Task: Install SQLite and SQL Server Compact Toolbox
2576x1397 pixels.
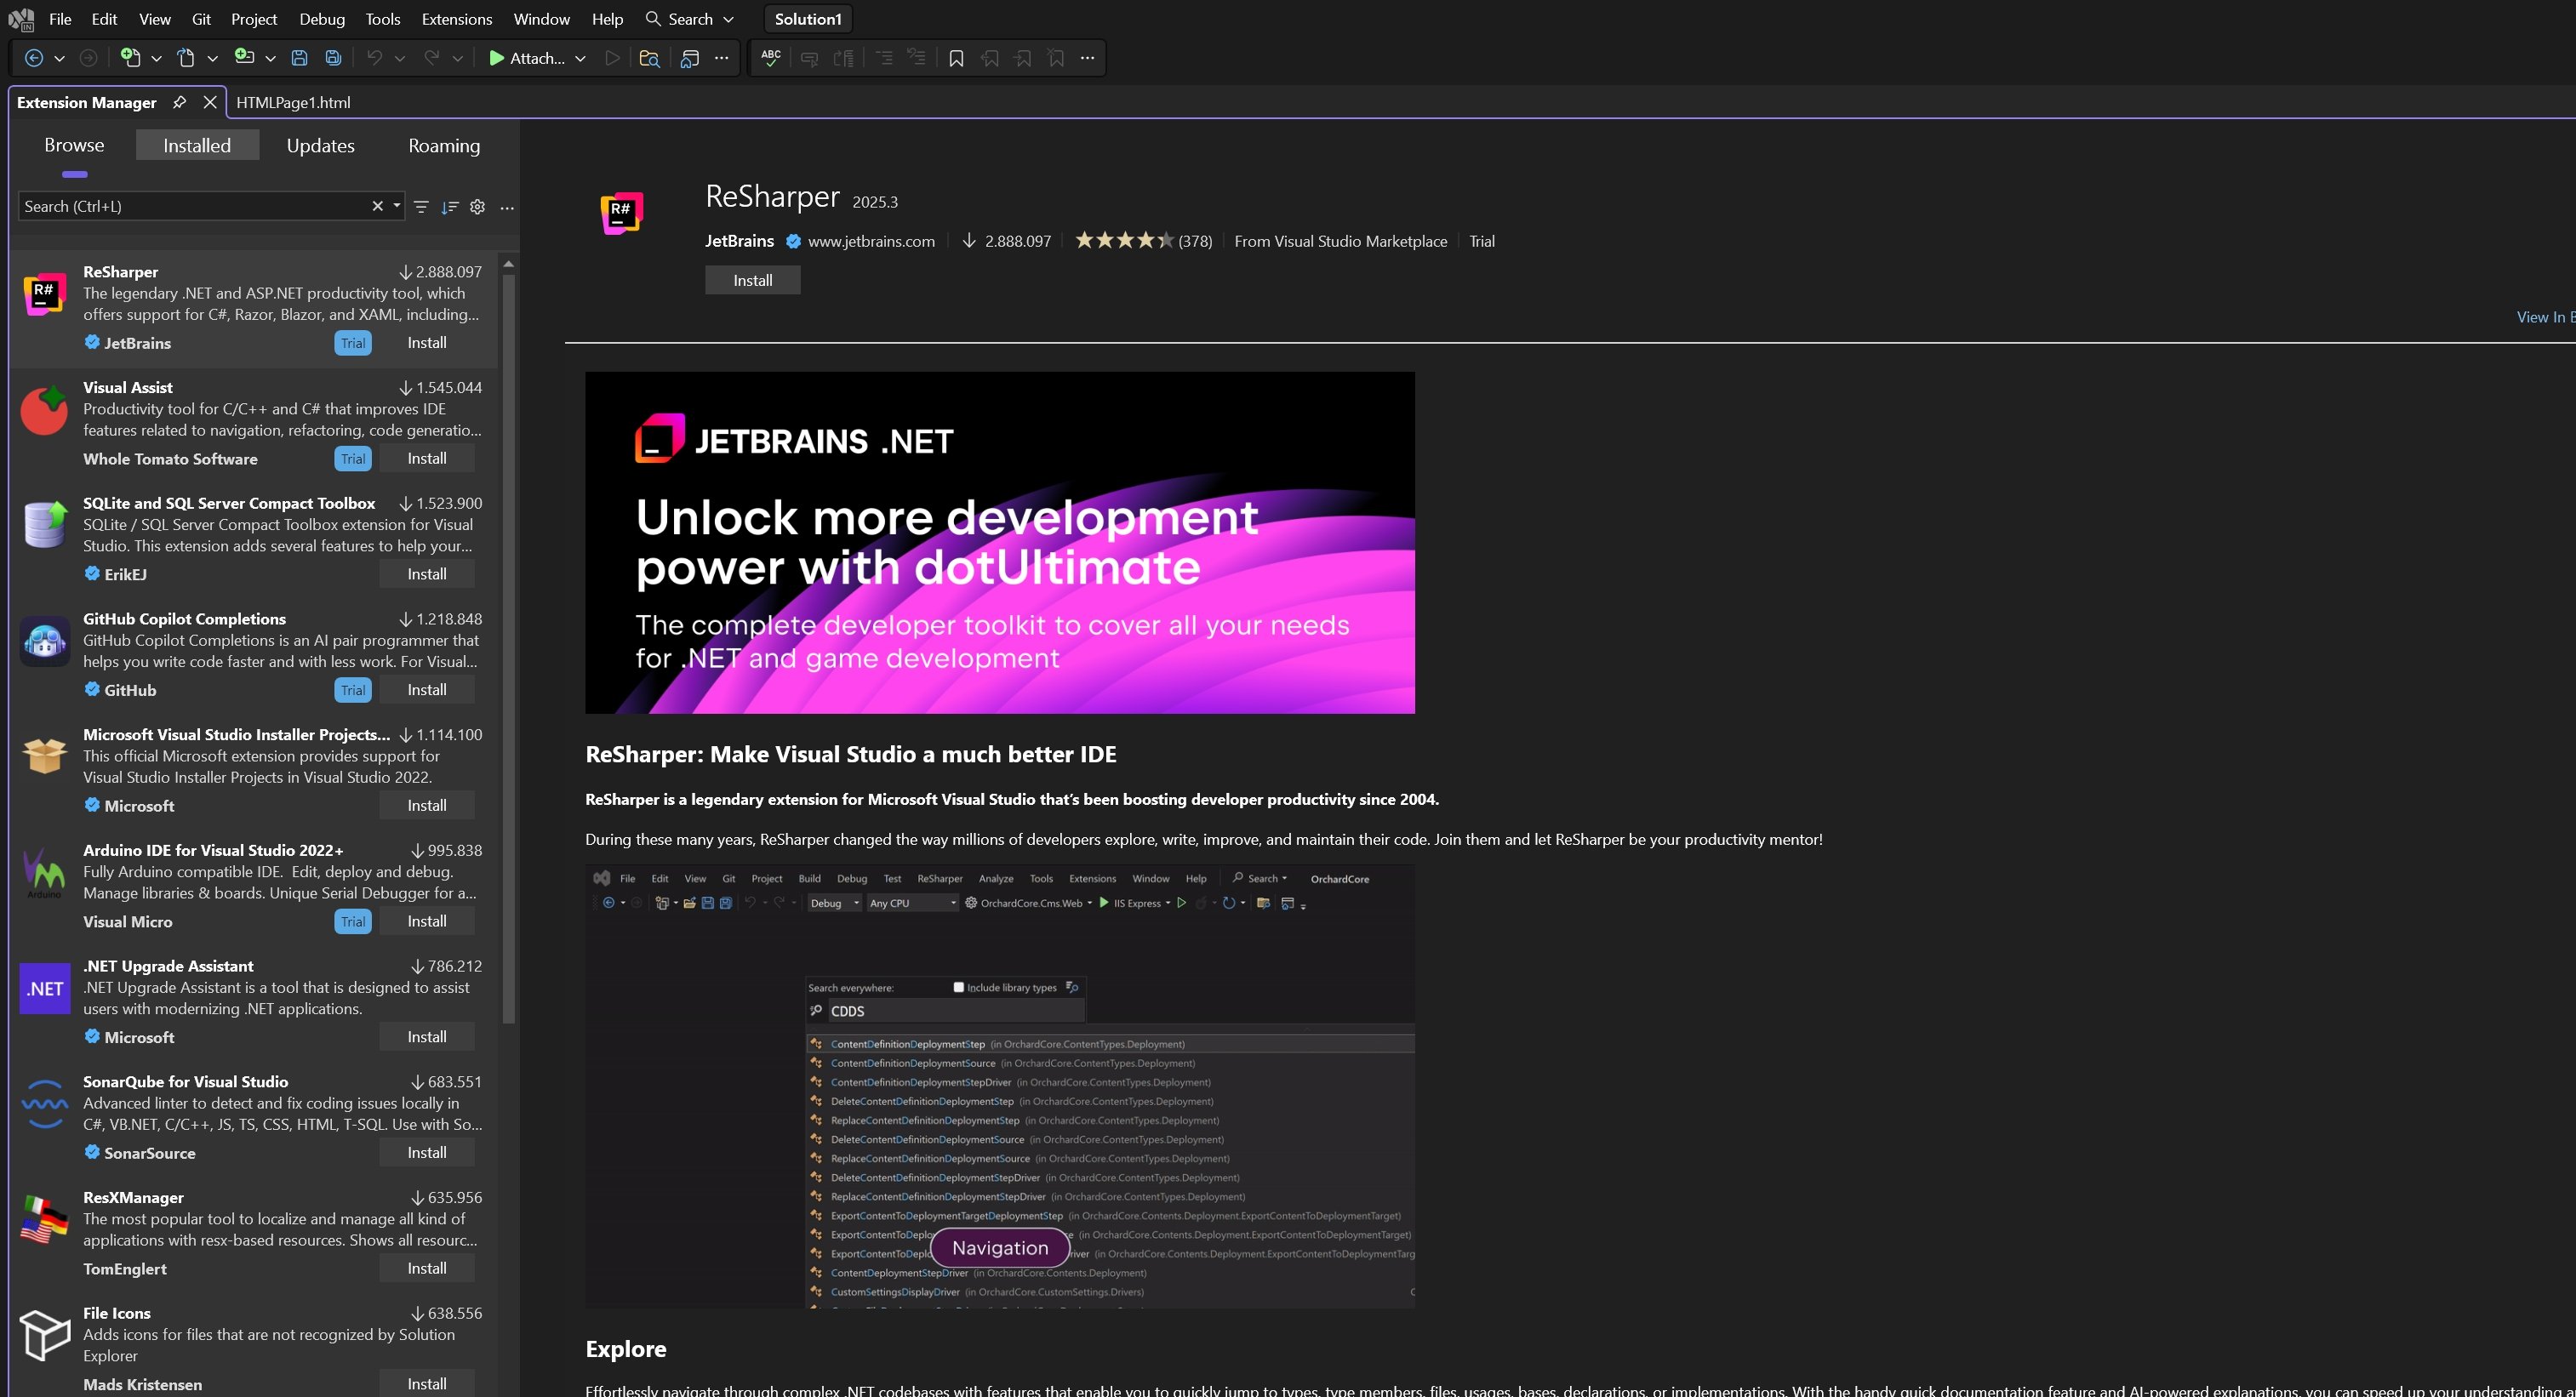Action: [x=427, y=574]
